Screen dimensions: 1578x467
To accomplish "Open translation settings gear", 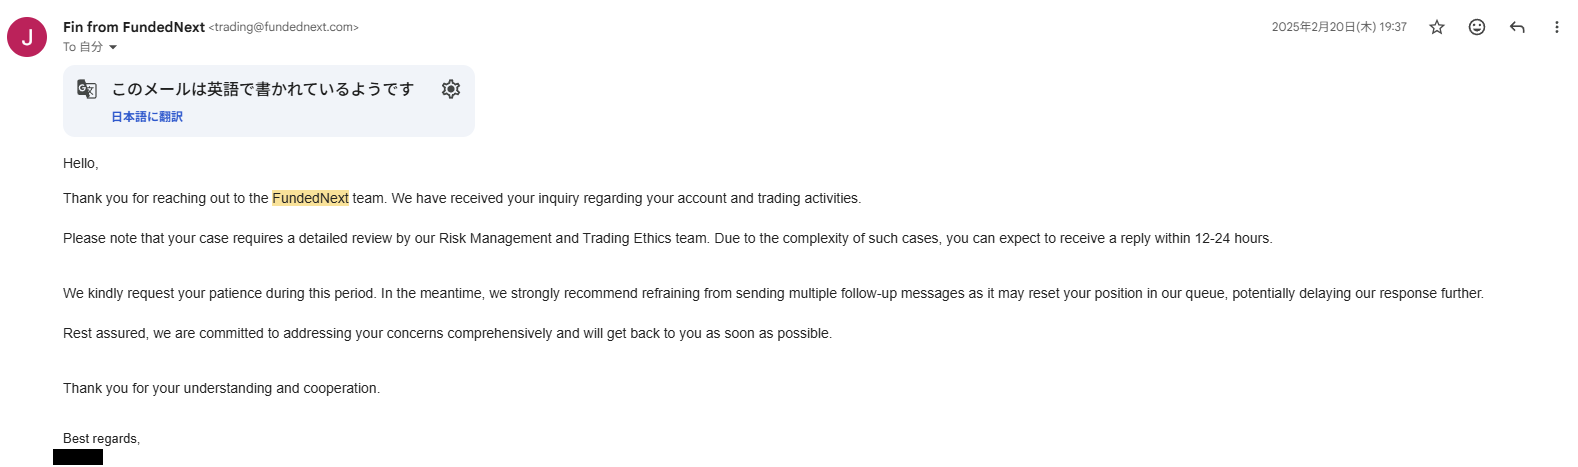I will point(451,89).
